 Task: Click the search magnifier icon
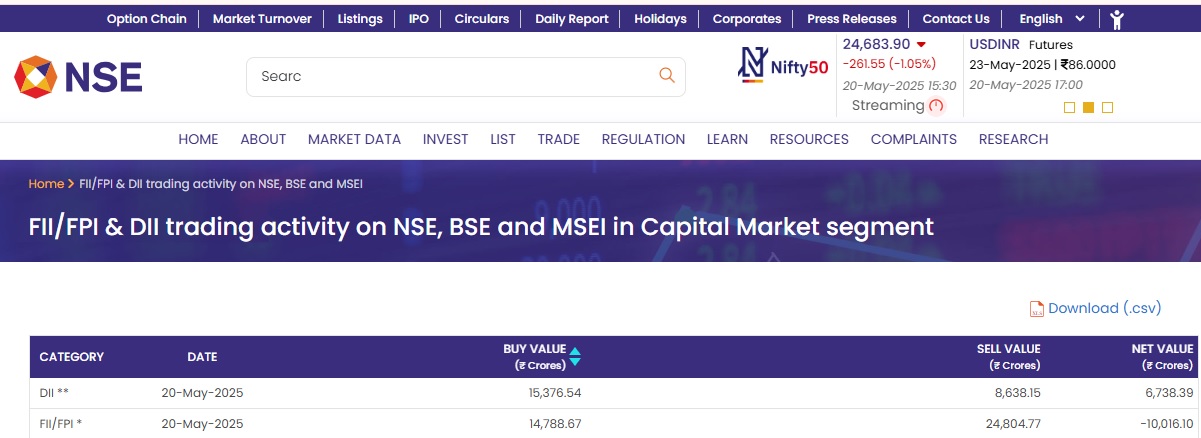click(x=666, y=76)
